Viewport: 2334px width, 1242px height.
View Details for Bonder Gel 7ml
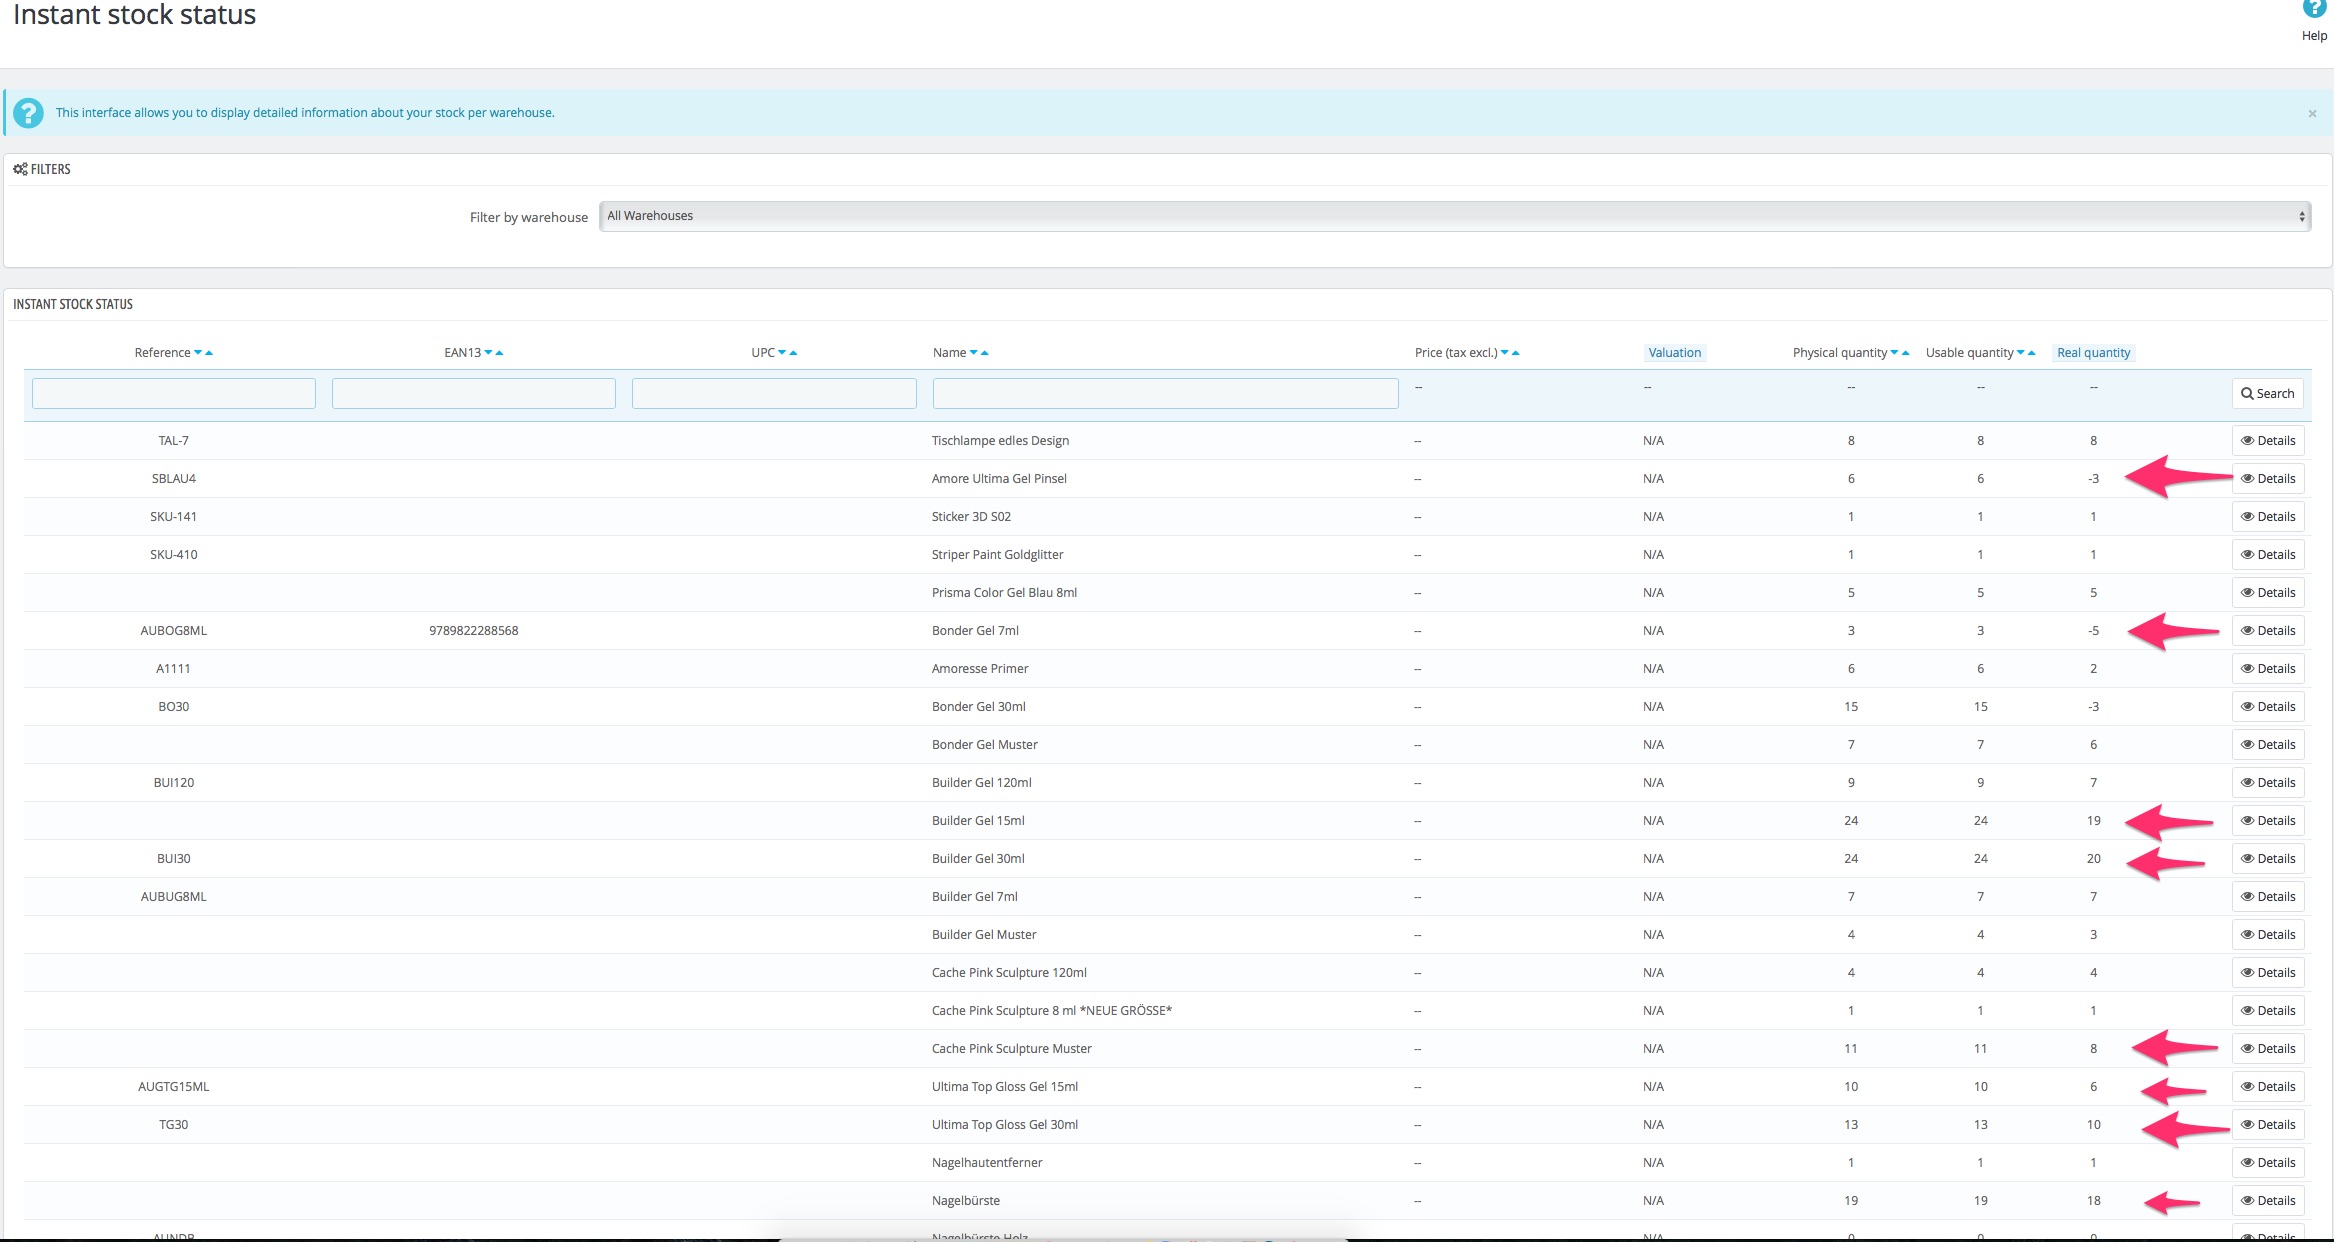[2267, 631]
